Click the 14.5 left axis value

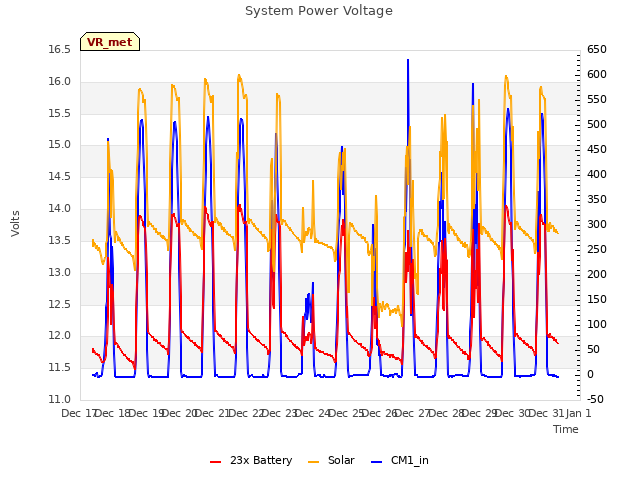[60, 176]
